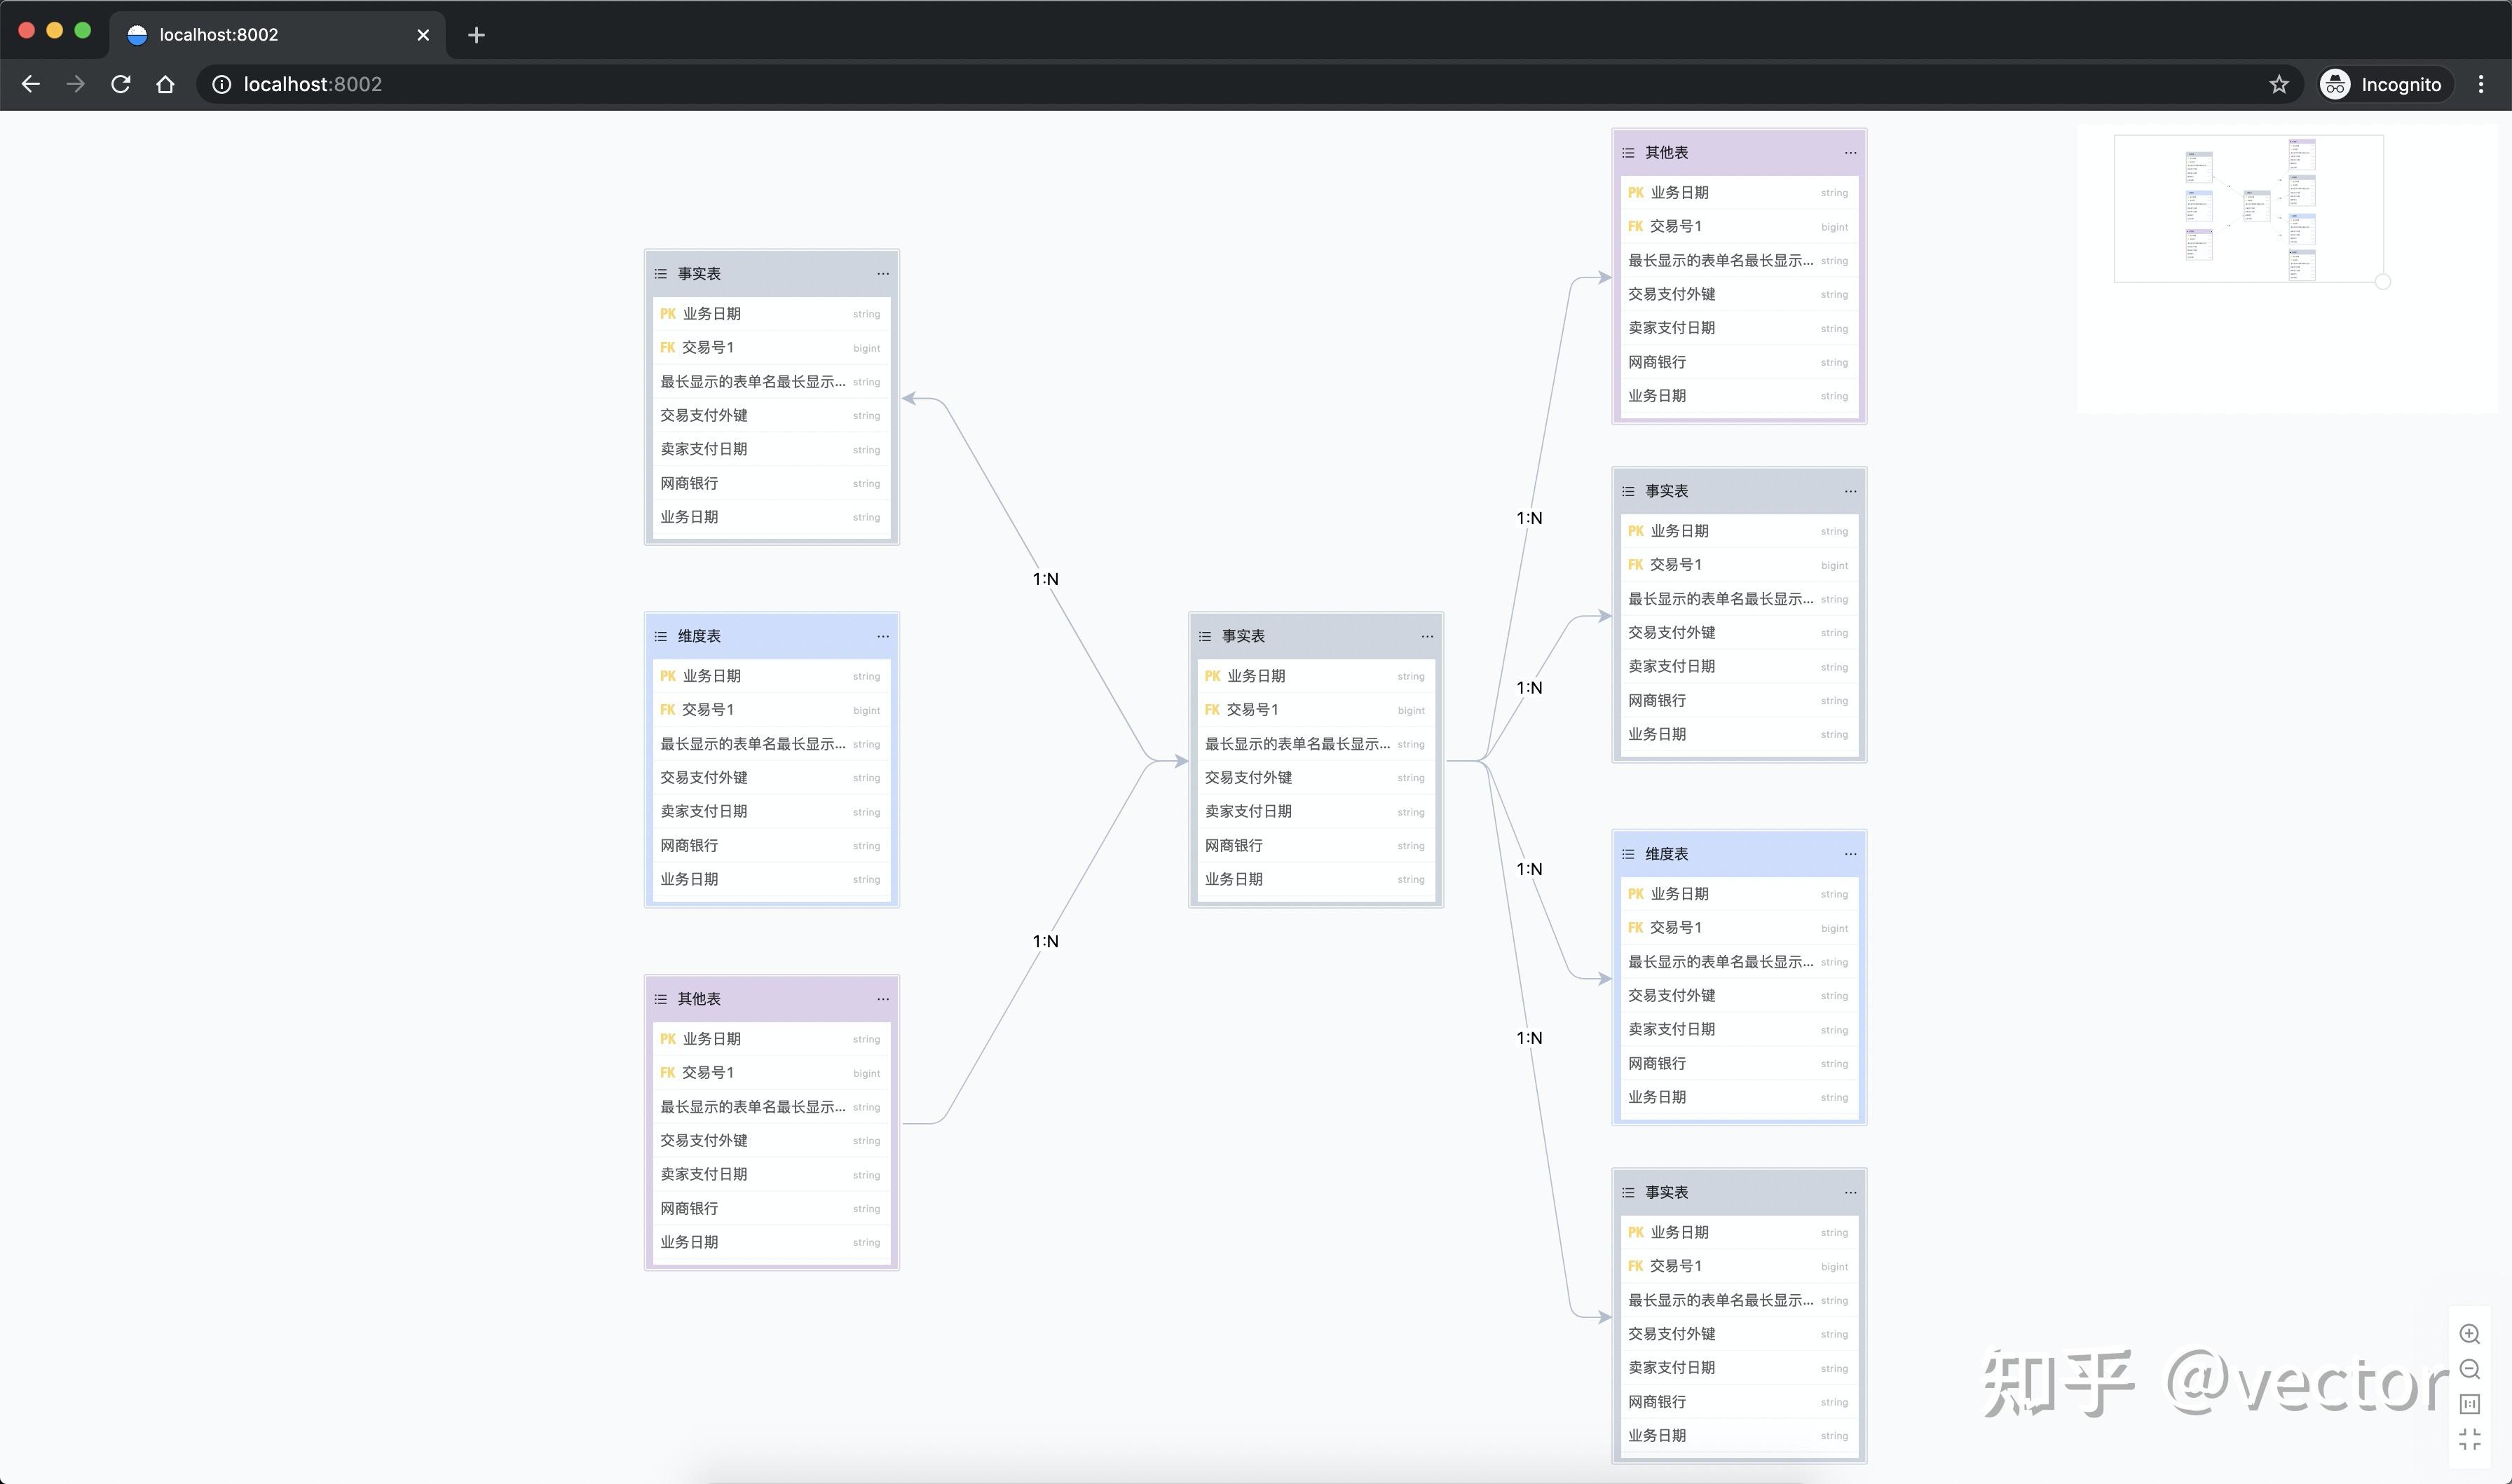This screenshot has width=2512, height=1484.
Task: Reload the localhost page
Action: point(121,84)
